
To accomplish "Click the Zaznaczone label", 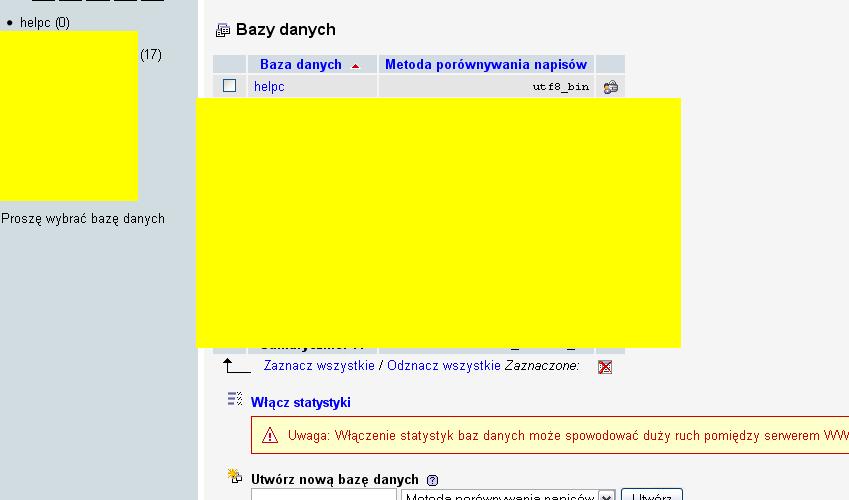I will click(541, 366).
